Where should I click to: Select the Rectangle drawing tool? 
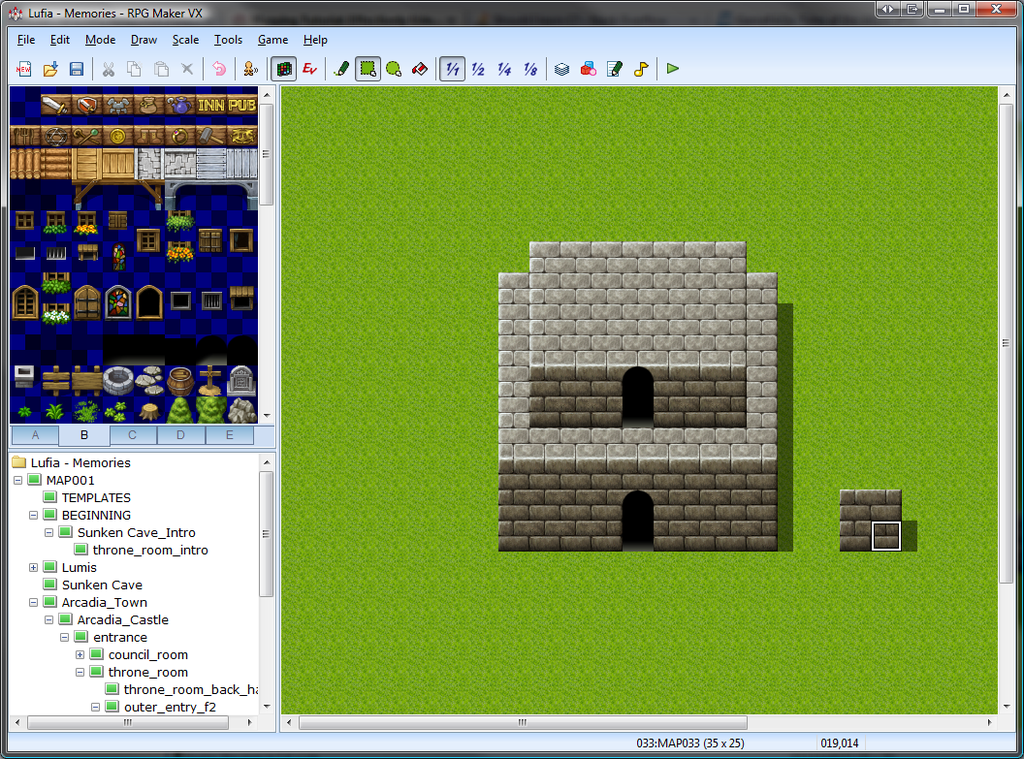coord(368,69)
